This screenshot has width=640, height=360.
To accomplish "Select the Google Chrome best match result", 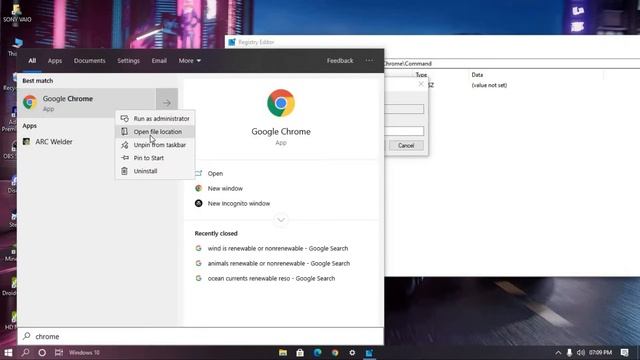I will coord(87,103).
